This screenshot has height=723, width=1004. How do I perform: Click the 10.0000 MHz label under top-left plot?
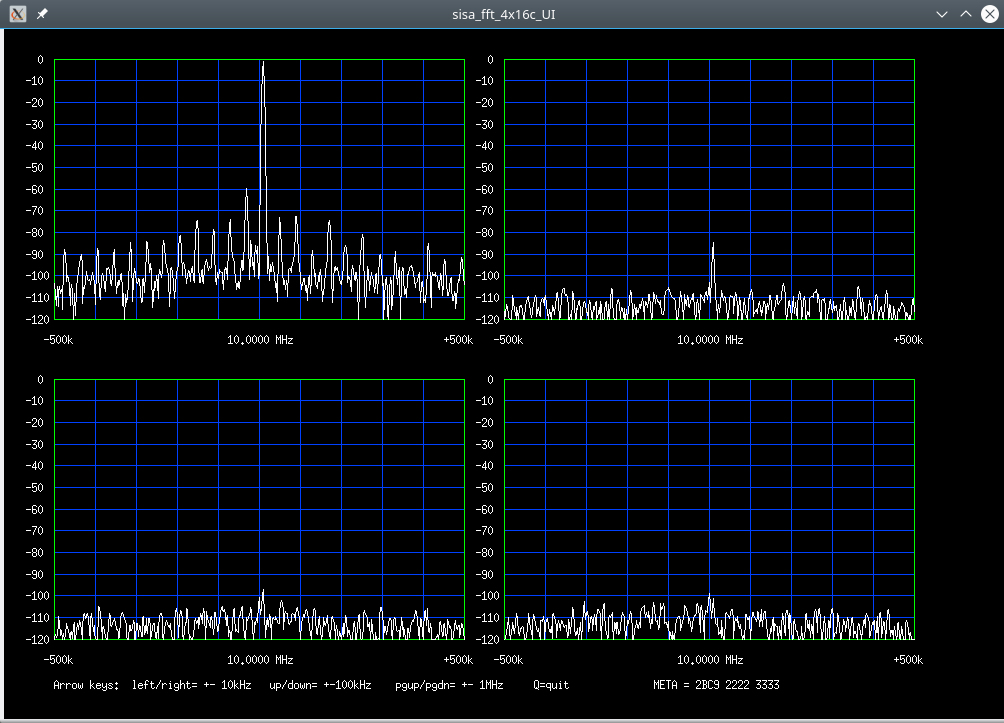click(258, 339)
